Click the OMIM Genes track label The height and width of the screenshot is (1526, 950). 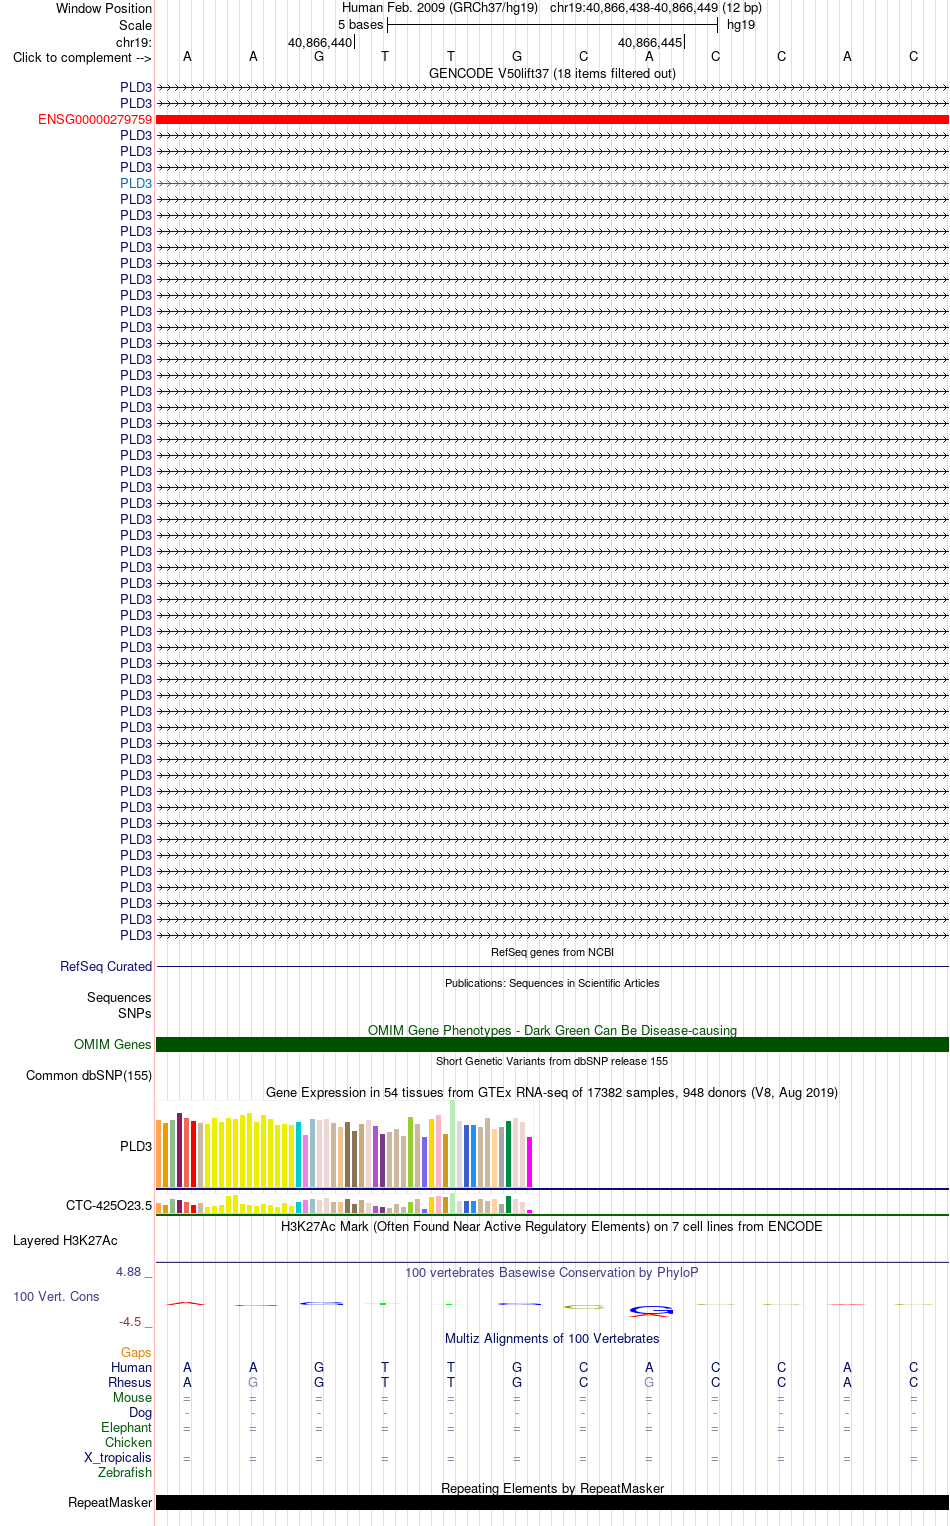point(113,1044)
